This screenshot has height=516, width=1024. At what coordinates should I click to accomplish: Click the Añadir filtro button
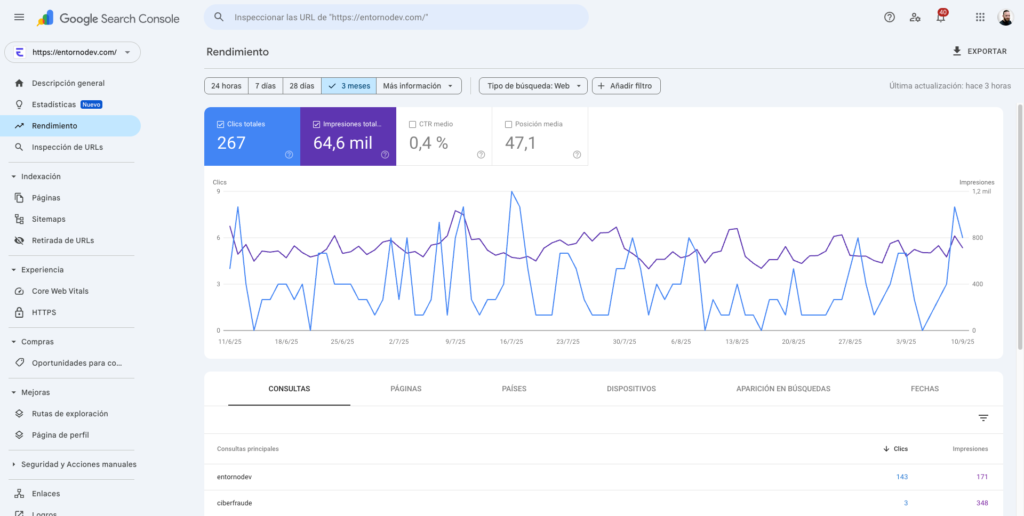626,86
